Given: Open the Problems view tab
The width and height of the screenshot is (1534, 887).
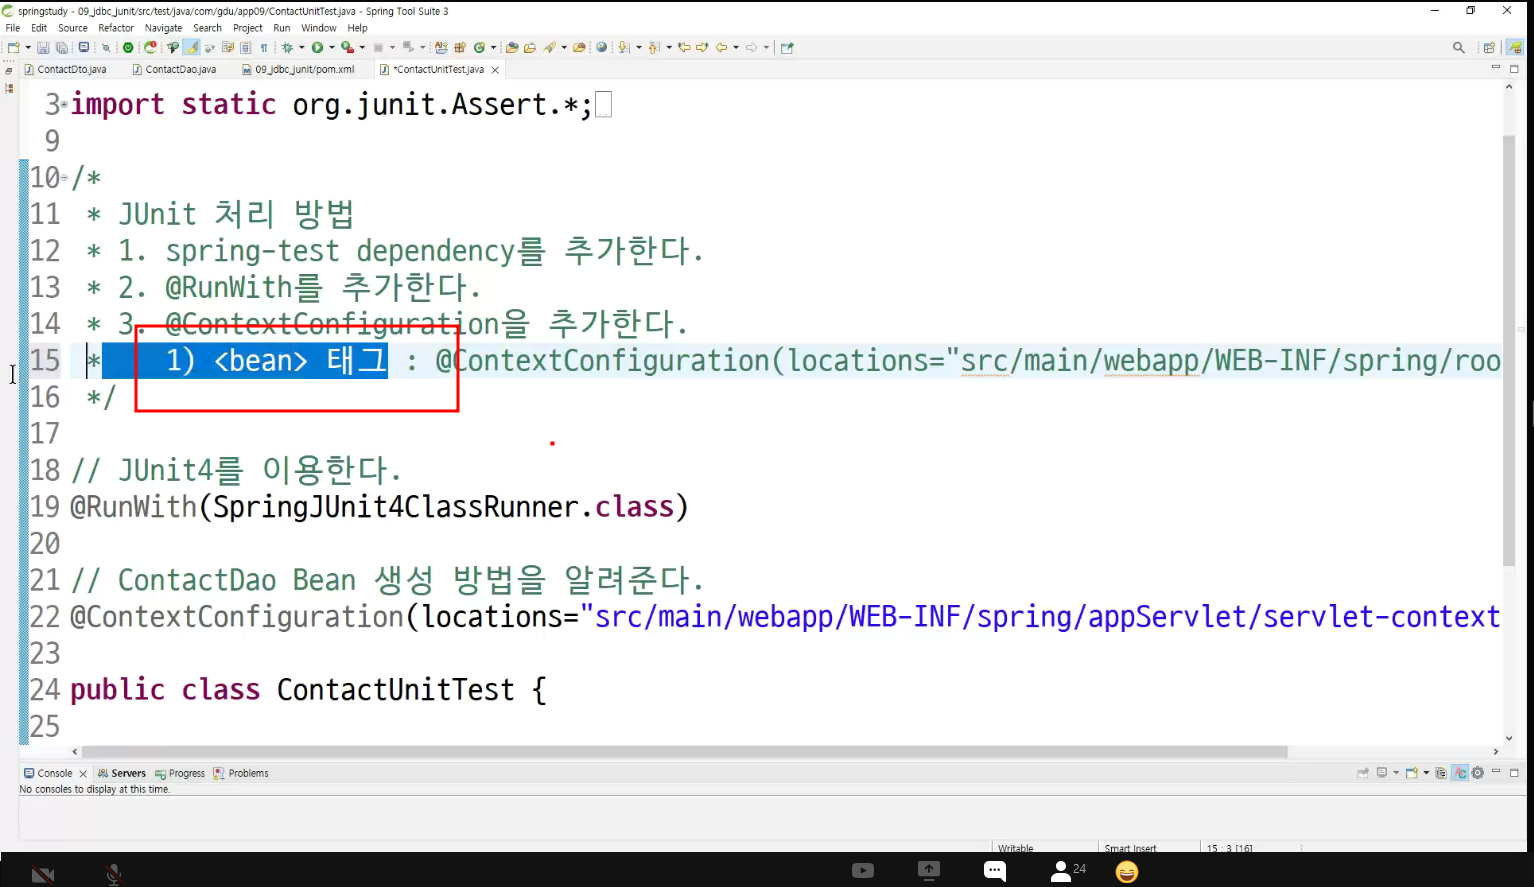Looking at the screenshot, I should point(241,773).
